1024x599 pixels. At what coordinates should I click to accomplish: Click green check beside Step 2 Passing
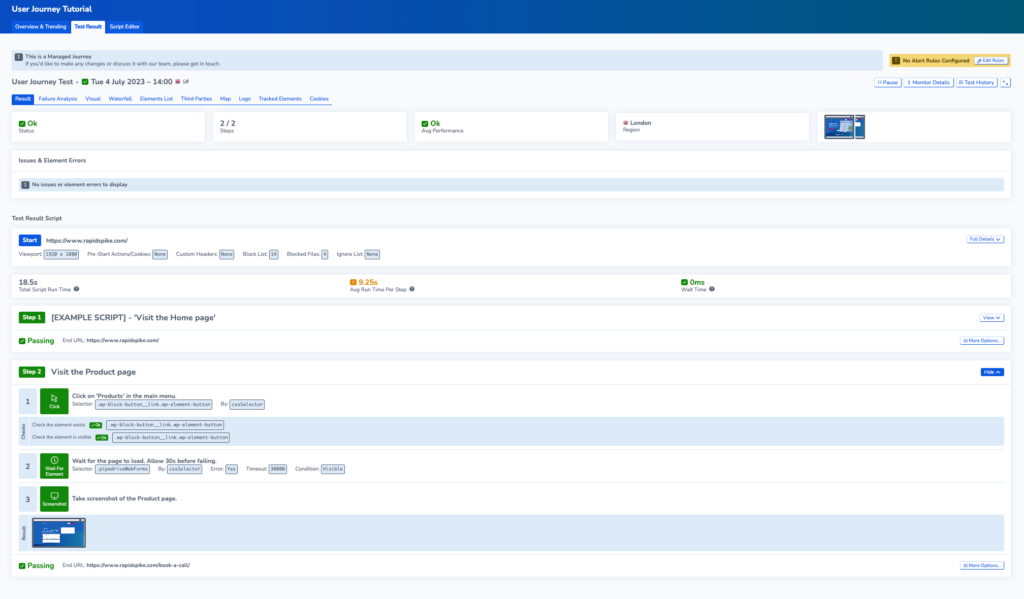click(x=22, y=566)
